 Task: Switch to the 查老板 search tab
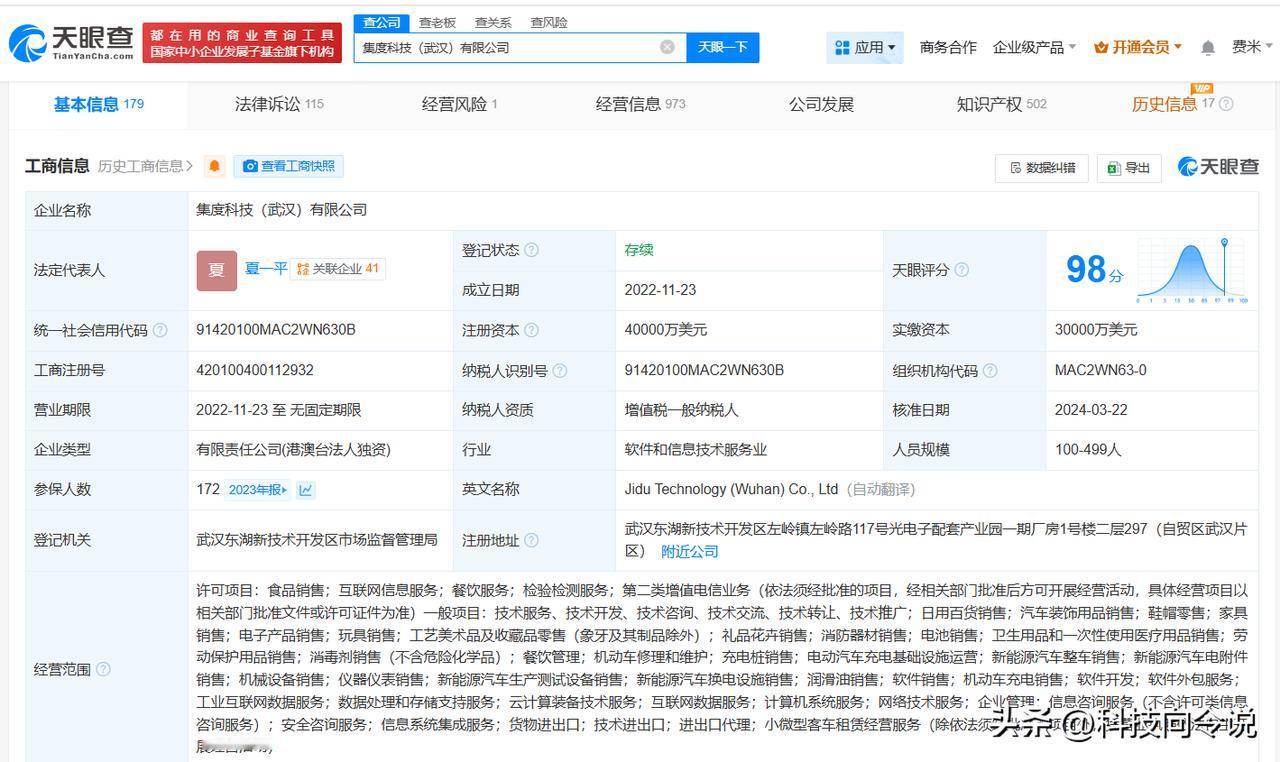[437, 22]
